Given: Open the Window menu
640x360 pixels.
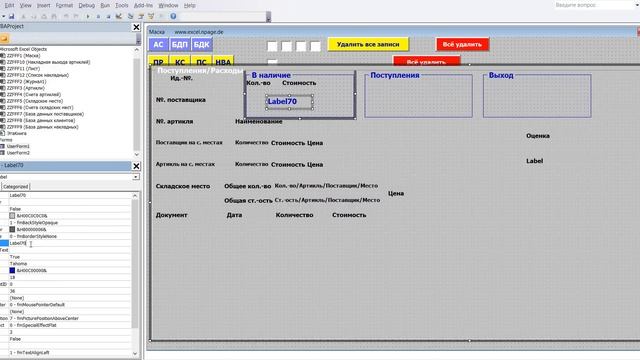Looking at the screenshot, I should [x=168, y=5].
